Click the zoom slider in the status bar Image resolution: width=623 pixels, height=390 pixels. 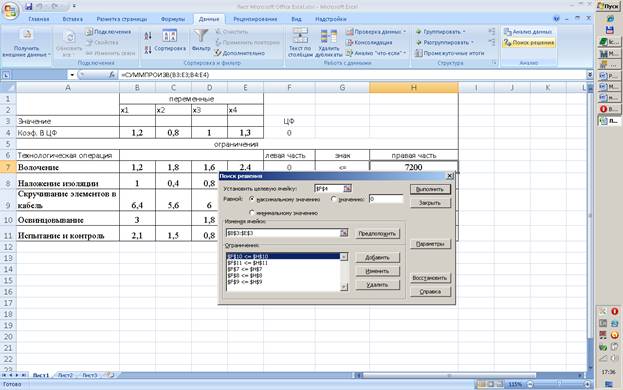click(558, 384)
